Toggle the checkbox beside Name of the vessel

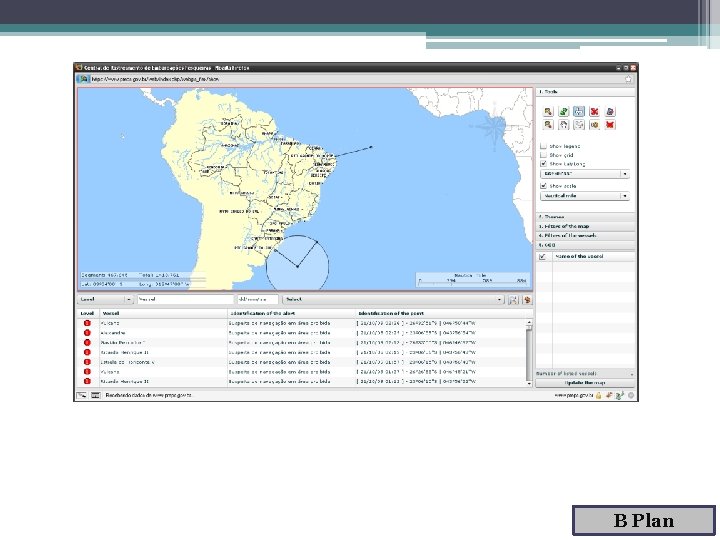pos(543,257)
